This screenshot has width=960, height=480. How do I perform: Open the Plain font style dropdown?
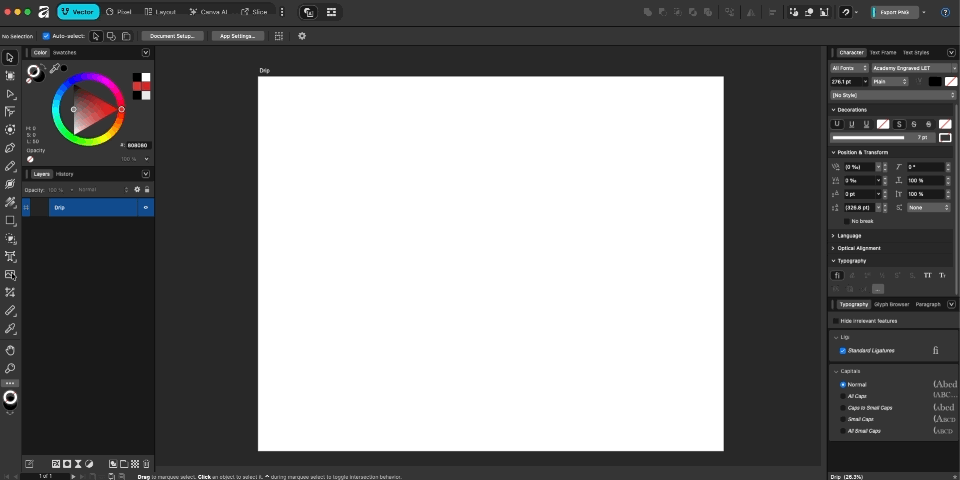890,81
